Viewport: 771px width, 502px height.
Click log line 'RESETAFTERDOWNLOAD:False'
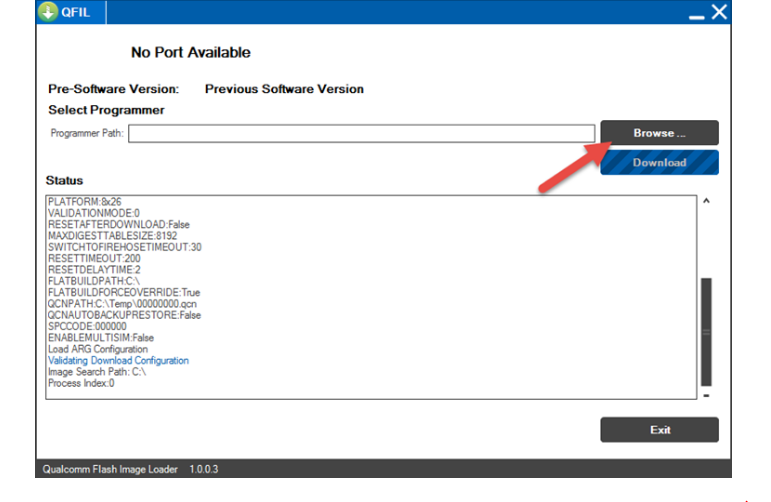119,224
